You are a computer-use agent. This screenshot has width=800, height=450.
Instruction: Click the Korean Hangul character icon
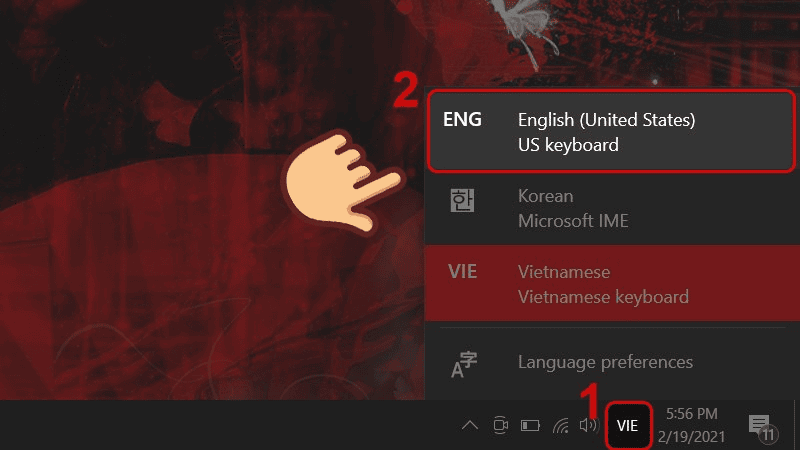pos(462,200)
